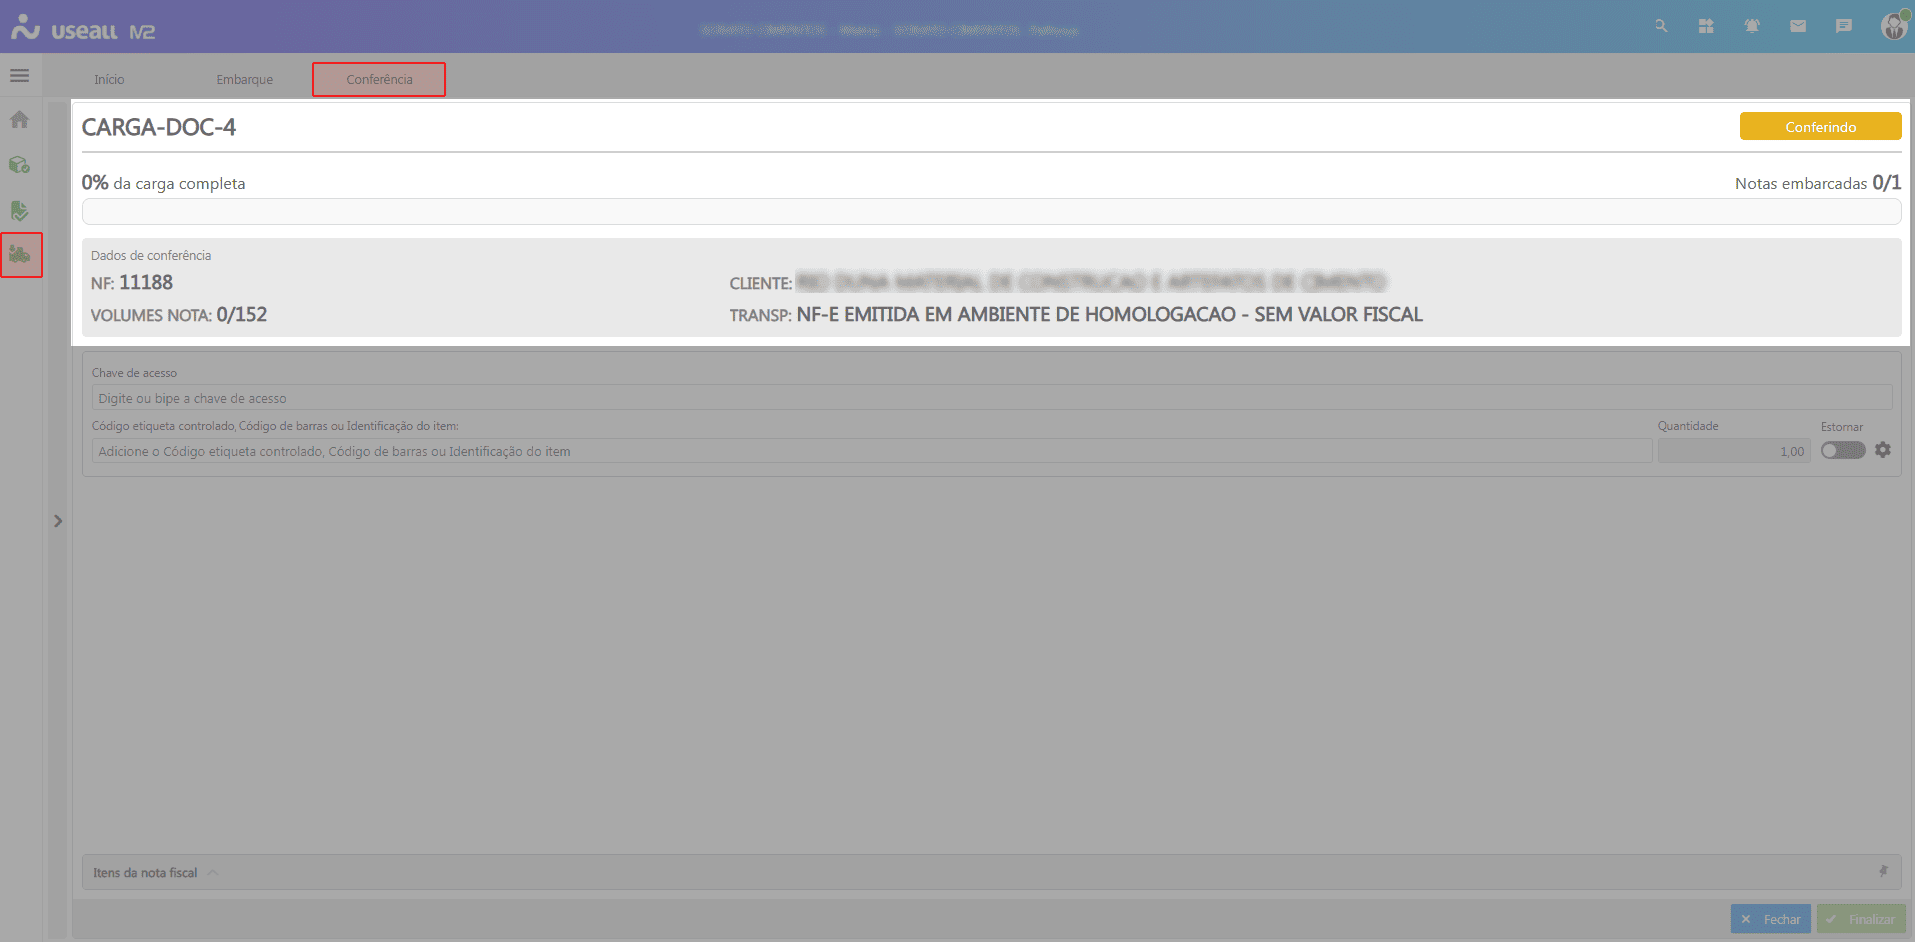Viewport: 1915px width, 942px height.
Task: Expand the collapsed side panel arrow
Action: point(58,521)
